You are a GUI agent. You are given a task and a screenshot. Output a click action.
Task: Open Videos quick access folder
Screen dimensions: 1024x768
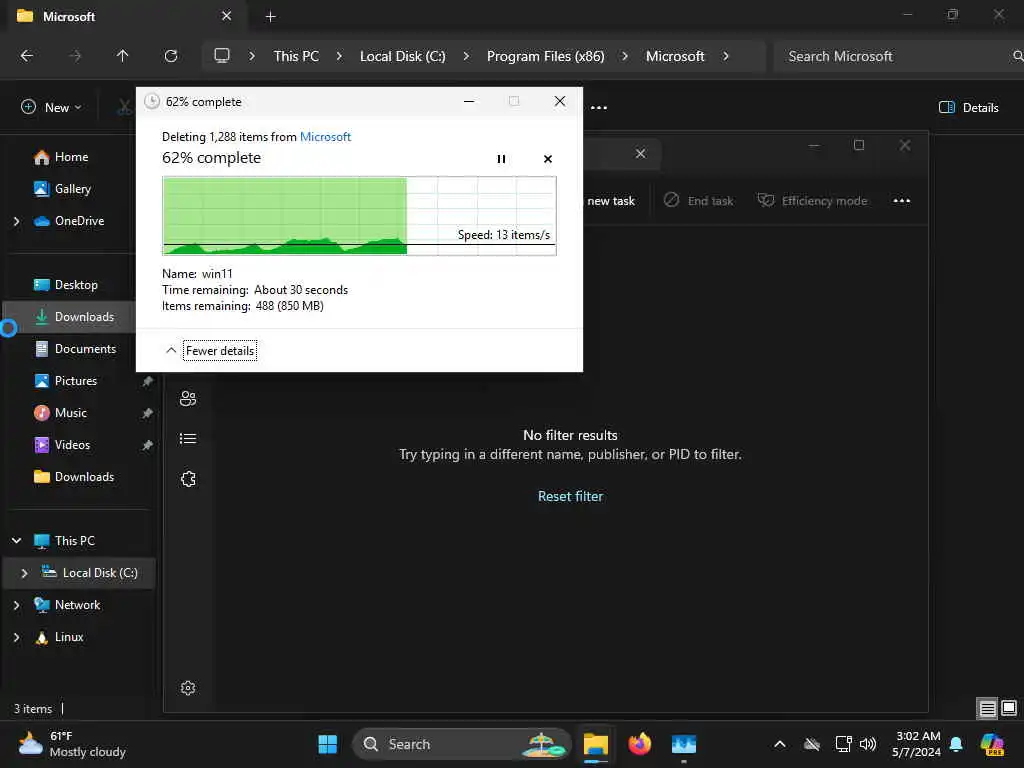tap(72, 445)
